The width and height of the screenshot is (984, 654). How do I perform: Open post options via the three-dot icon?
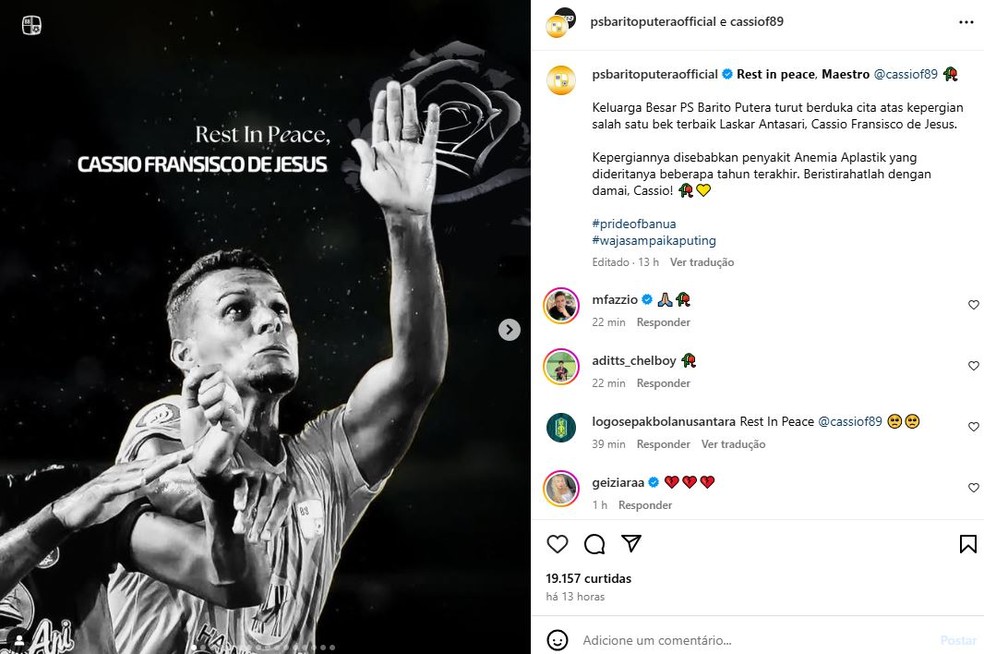click(966, 21)
